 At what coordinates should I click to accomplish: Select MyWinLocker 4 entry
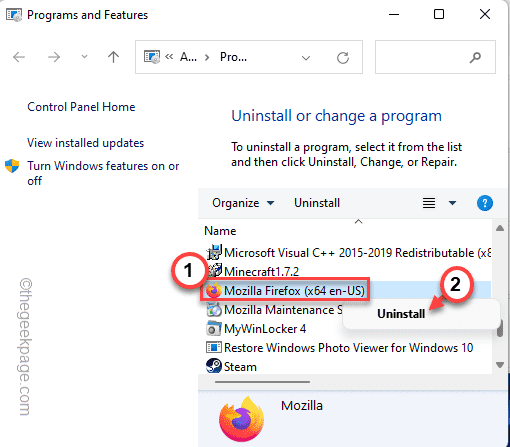[x=265, y=329]
